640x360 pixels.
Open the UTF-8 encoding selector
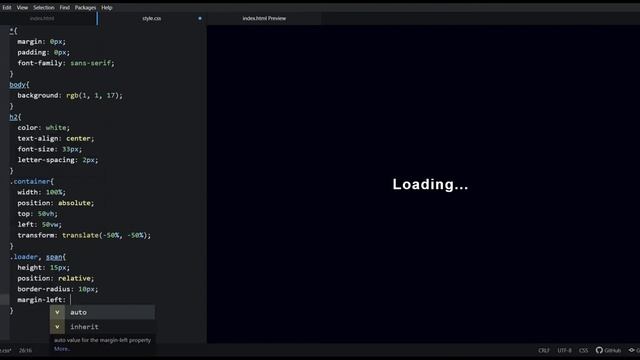(564, 350)
